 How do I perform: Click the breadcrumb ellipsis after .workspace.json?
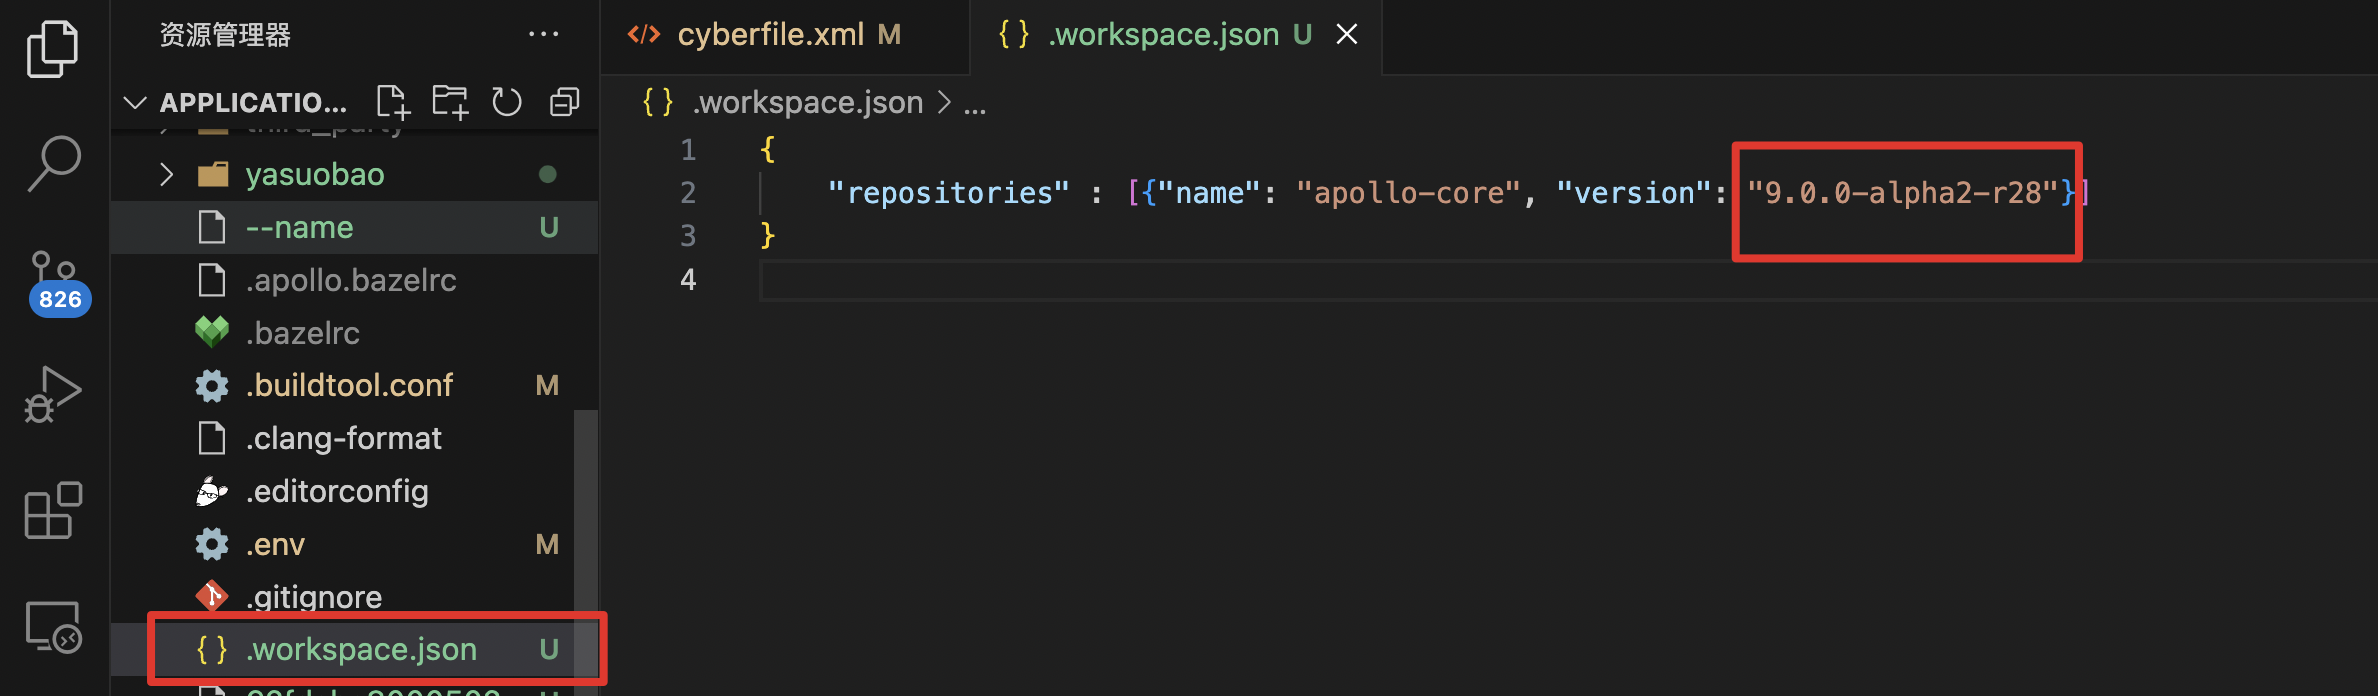point(975,103)
